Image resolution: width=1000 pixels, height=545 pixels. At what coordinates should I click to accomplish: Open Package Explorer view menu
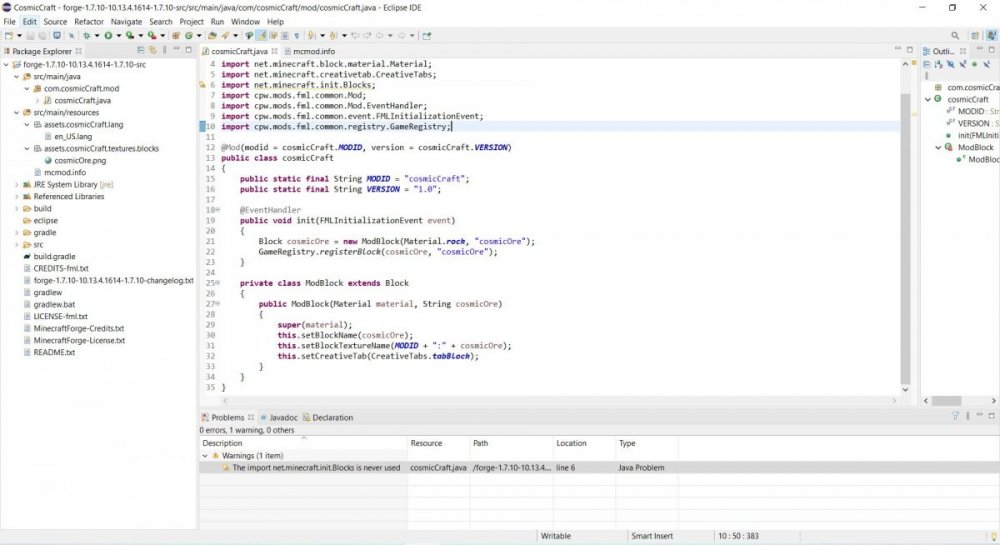(164, 50)
